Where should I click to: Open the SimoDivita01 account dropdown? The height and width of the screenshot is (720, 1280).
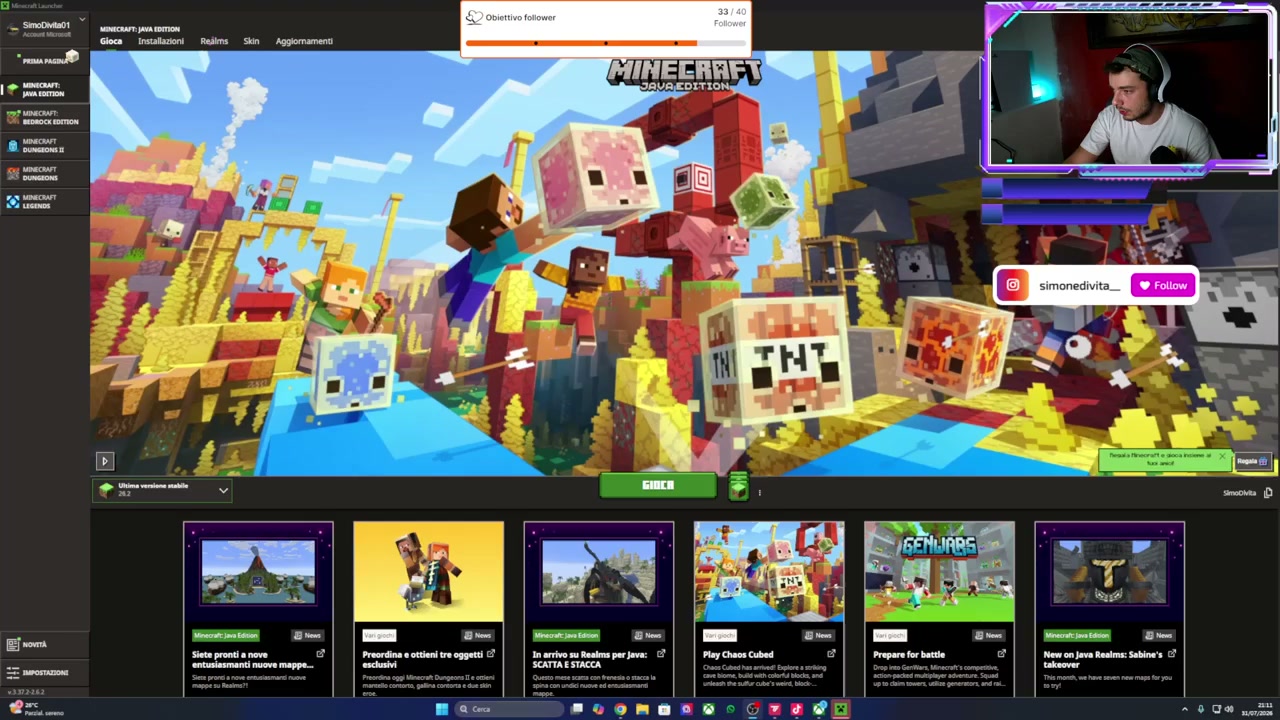click(x=45, y=27)
